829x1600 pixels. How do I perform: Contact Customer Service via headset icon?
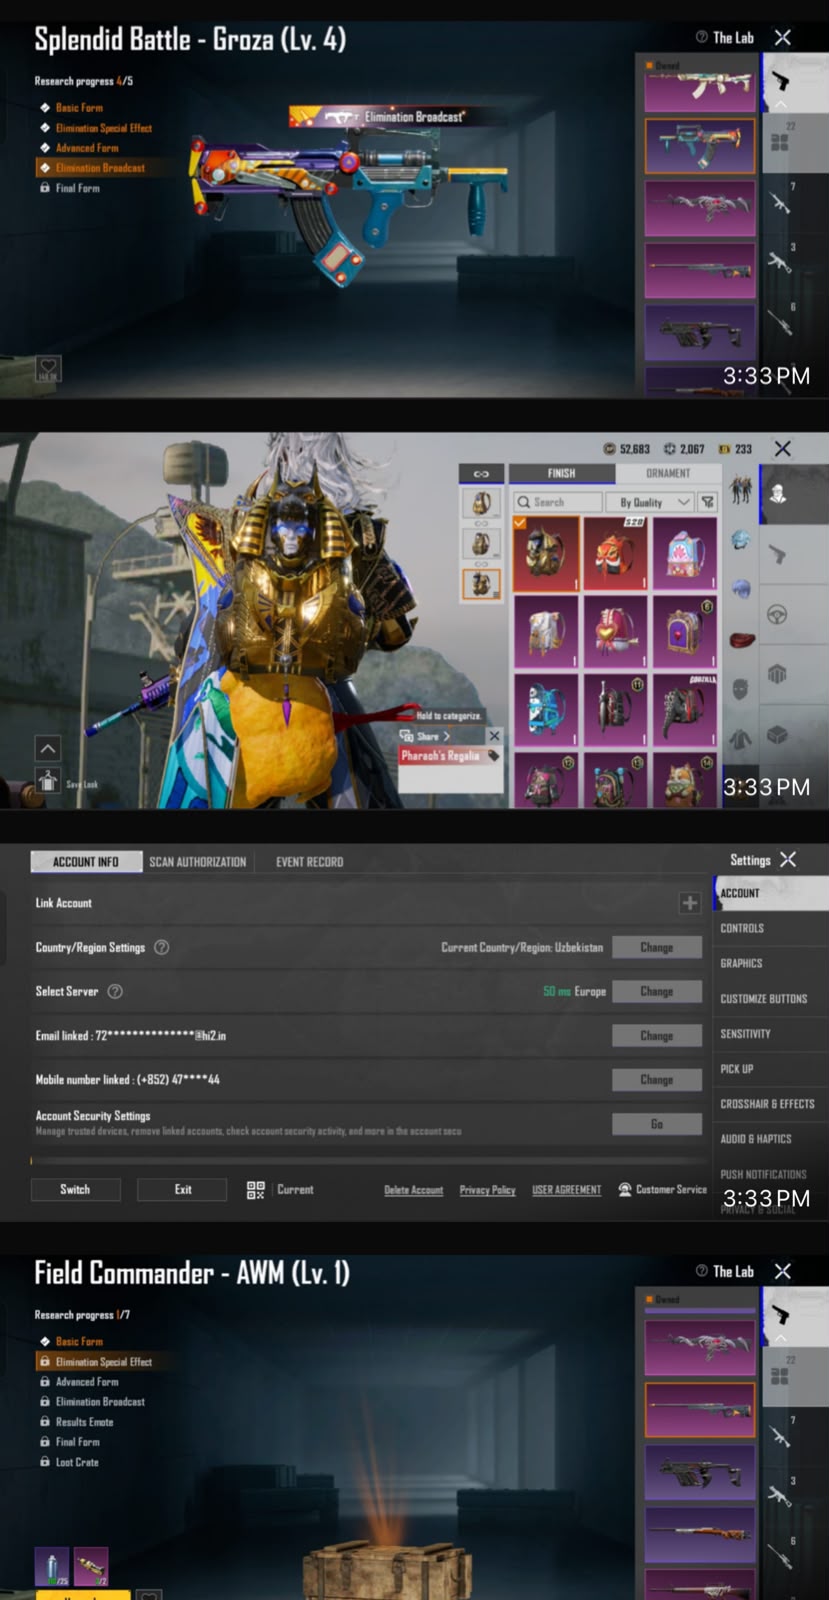pyautogui.click(x=625, y=1189)
